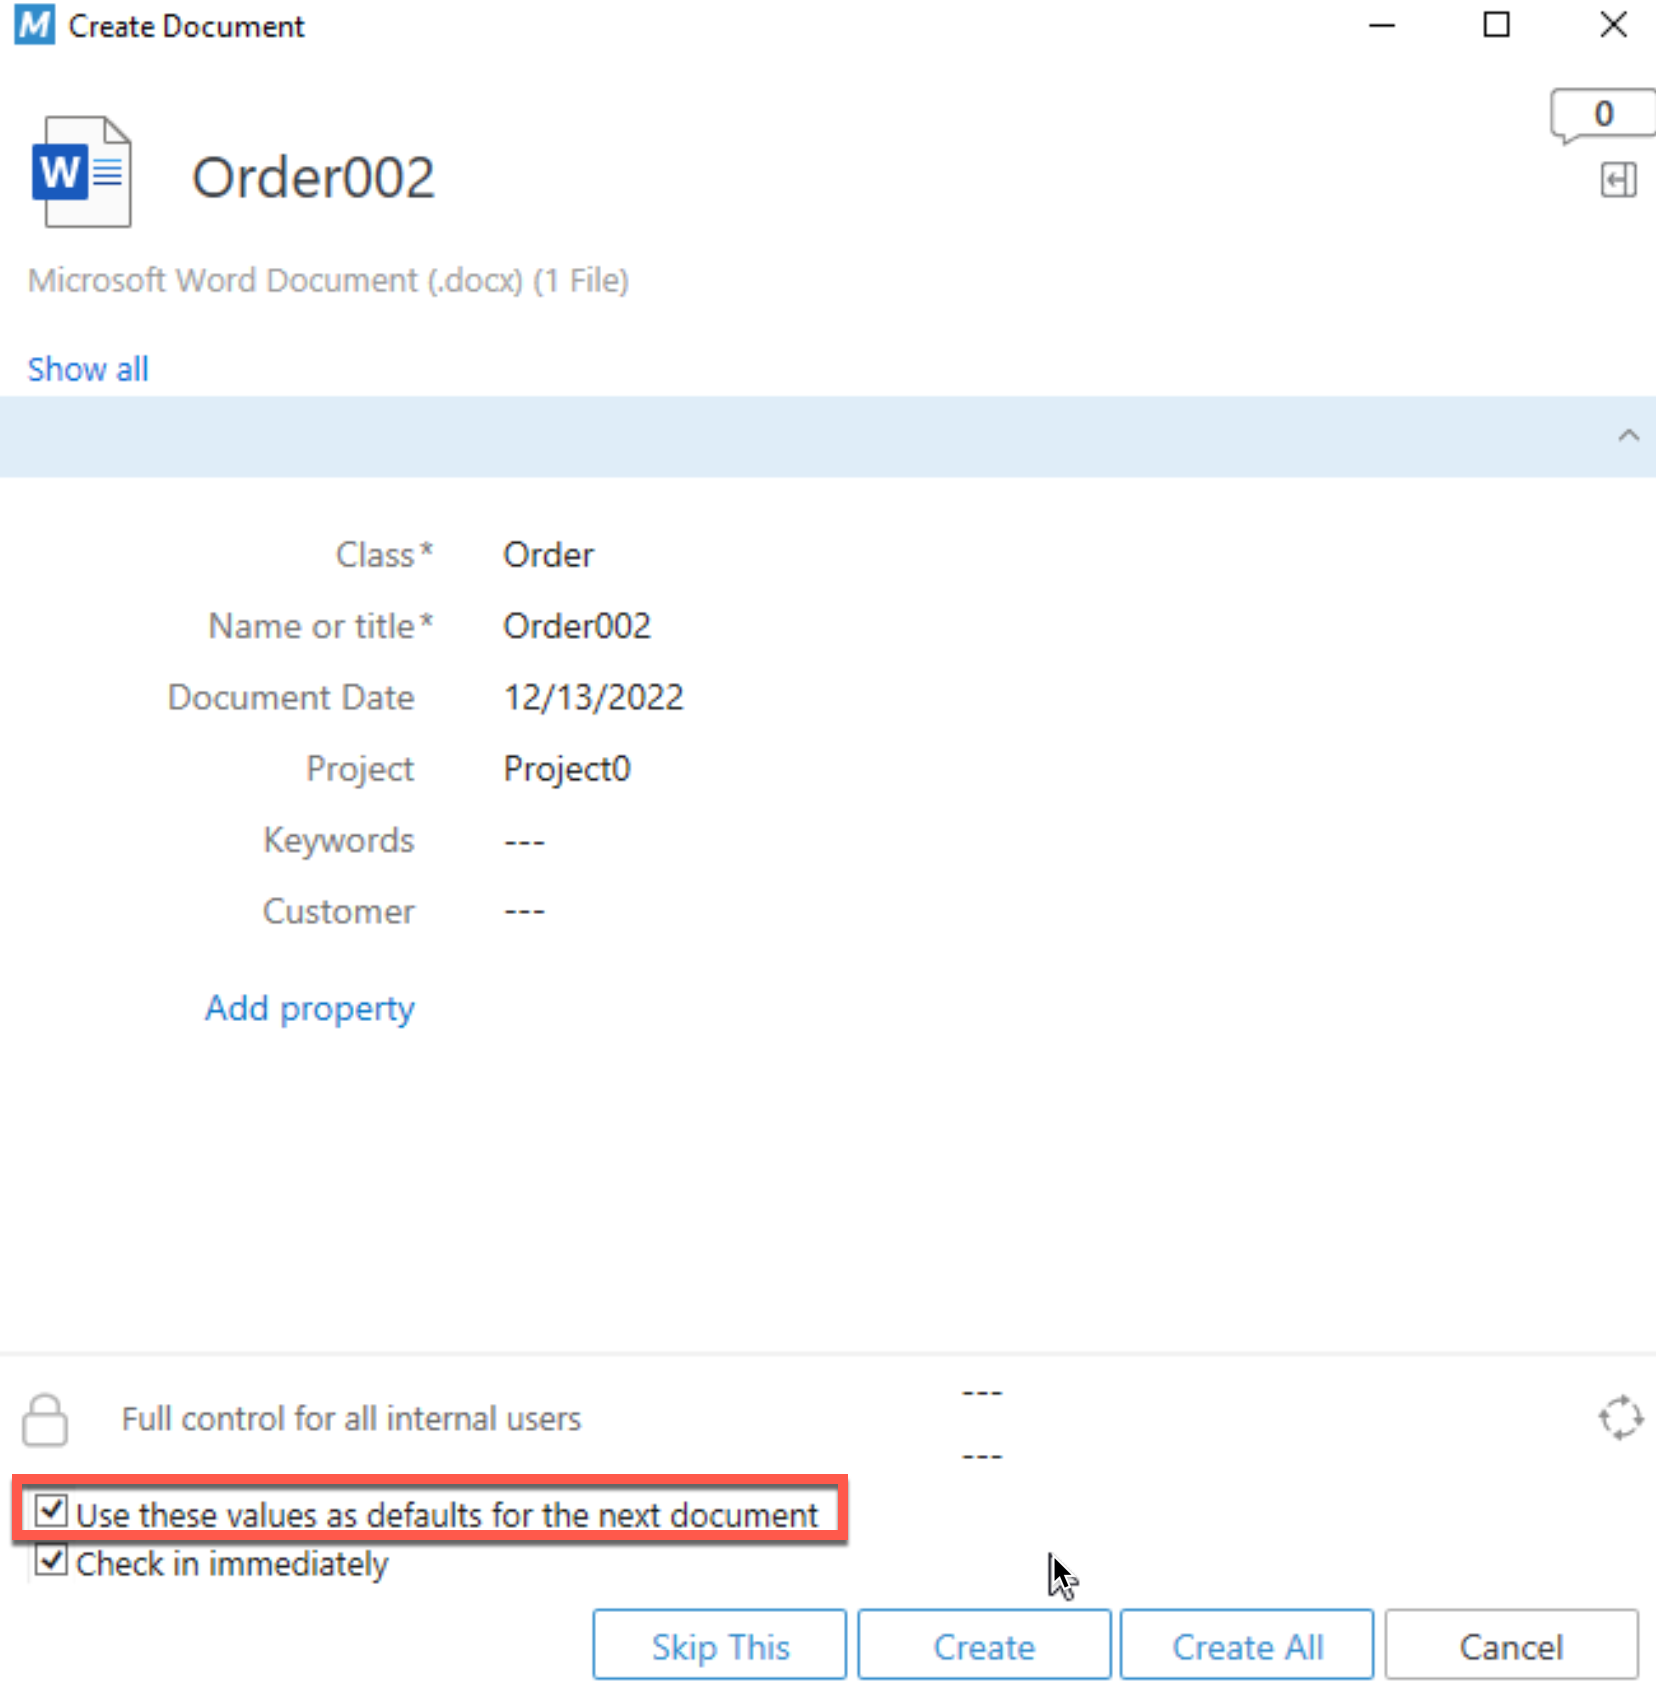The height and width of the screenshot is (1684, 1656).
Task: Collapse the properties section chevron
Action: pos(1628,435)
